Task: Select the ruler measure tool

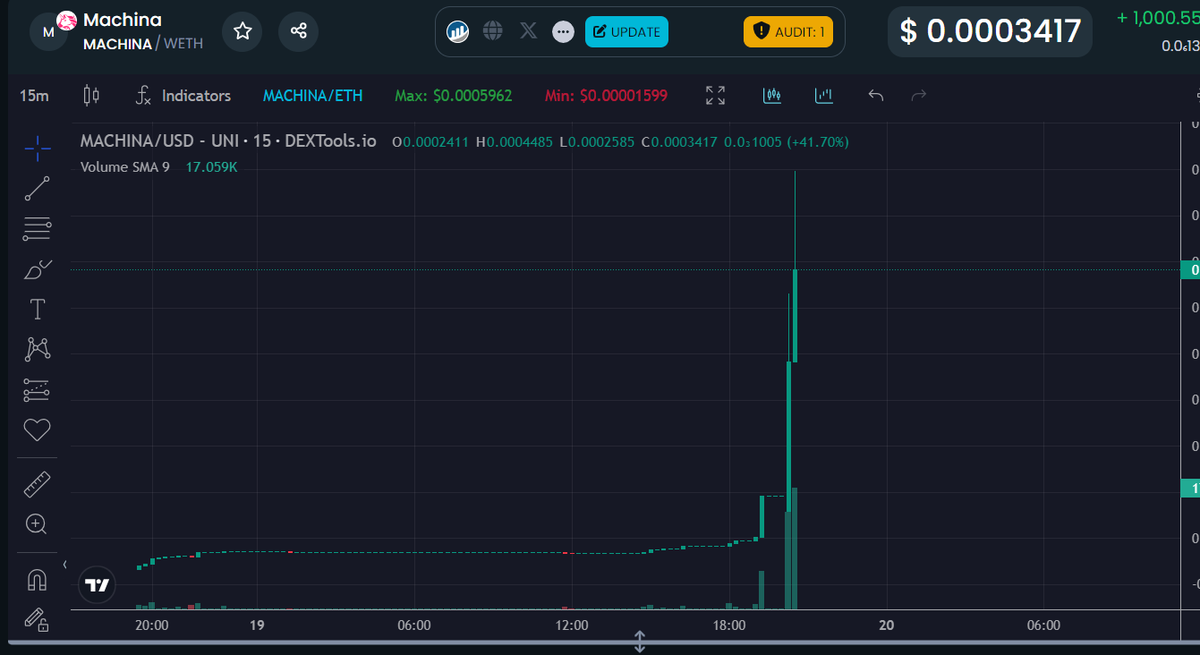Action: (37, 485)
